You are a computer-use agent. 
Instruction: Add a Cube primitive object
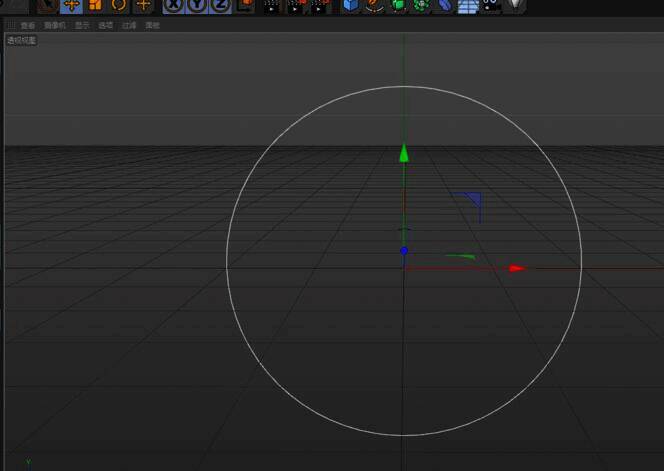tap(350, 4)
